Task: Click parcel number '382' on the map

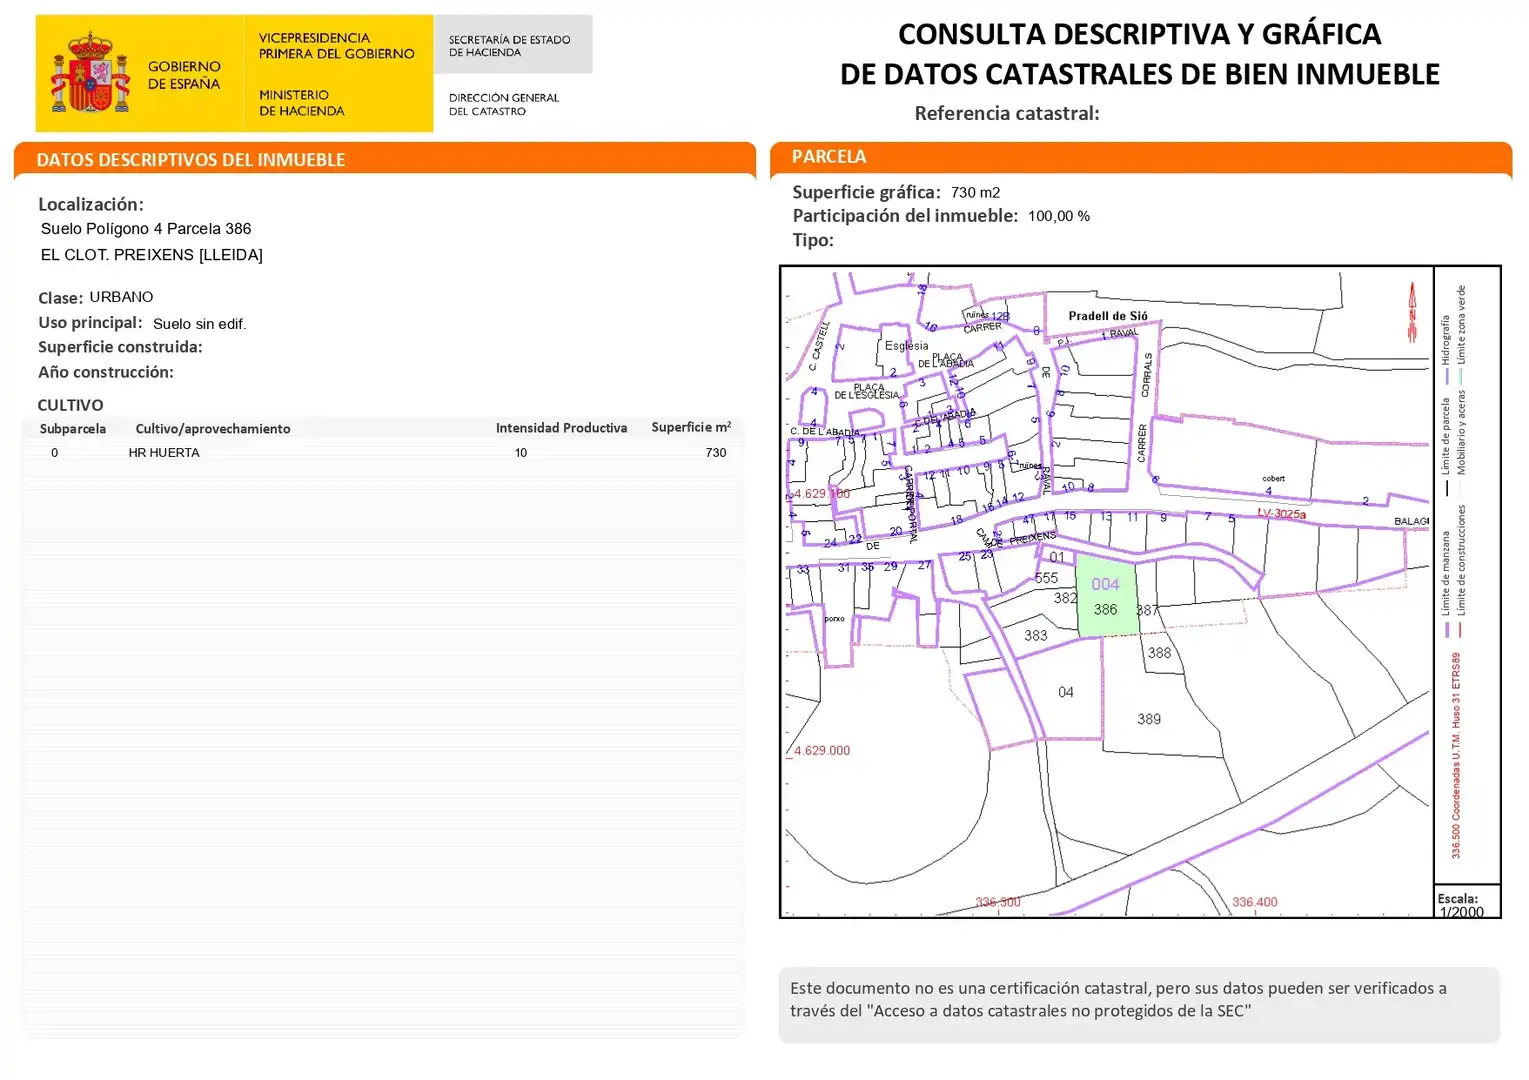Action: [x=1065, y=598]
